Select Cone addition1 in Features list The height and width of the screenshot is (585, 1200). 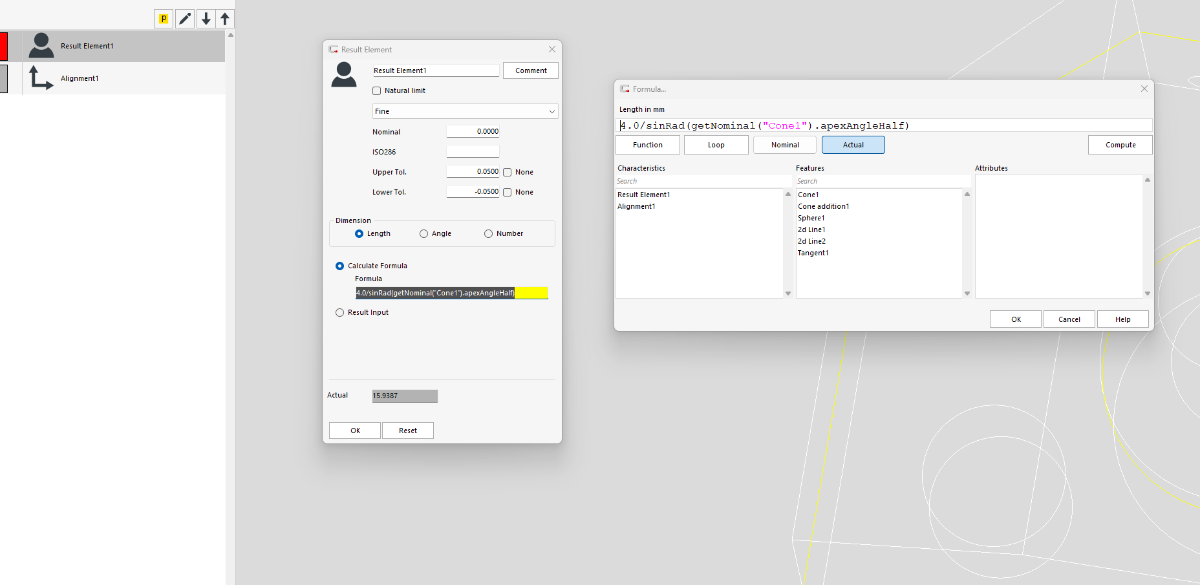[x=823, y=206]
